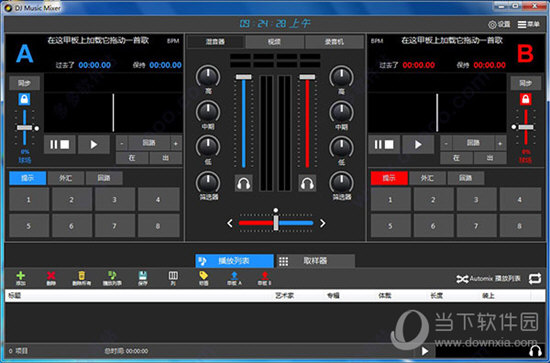Toggle the loop button on Deck B
This screenshot has width=550, height=363.
(x=474, y=143)
